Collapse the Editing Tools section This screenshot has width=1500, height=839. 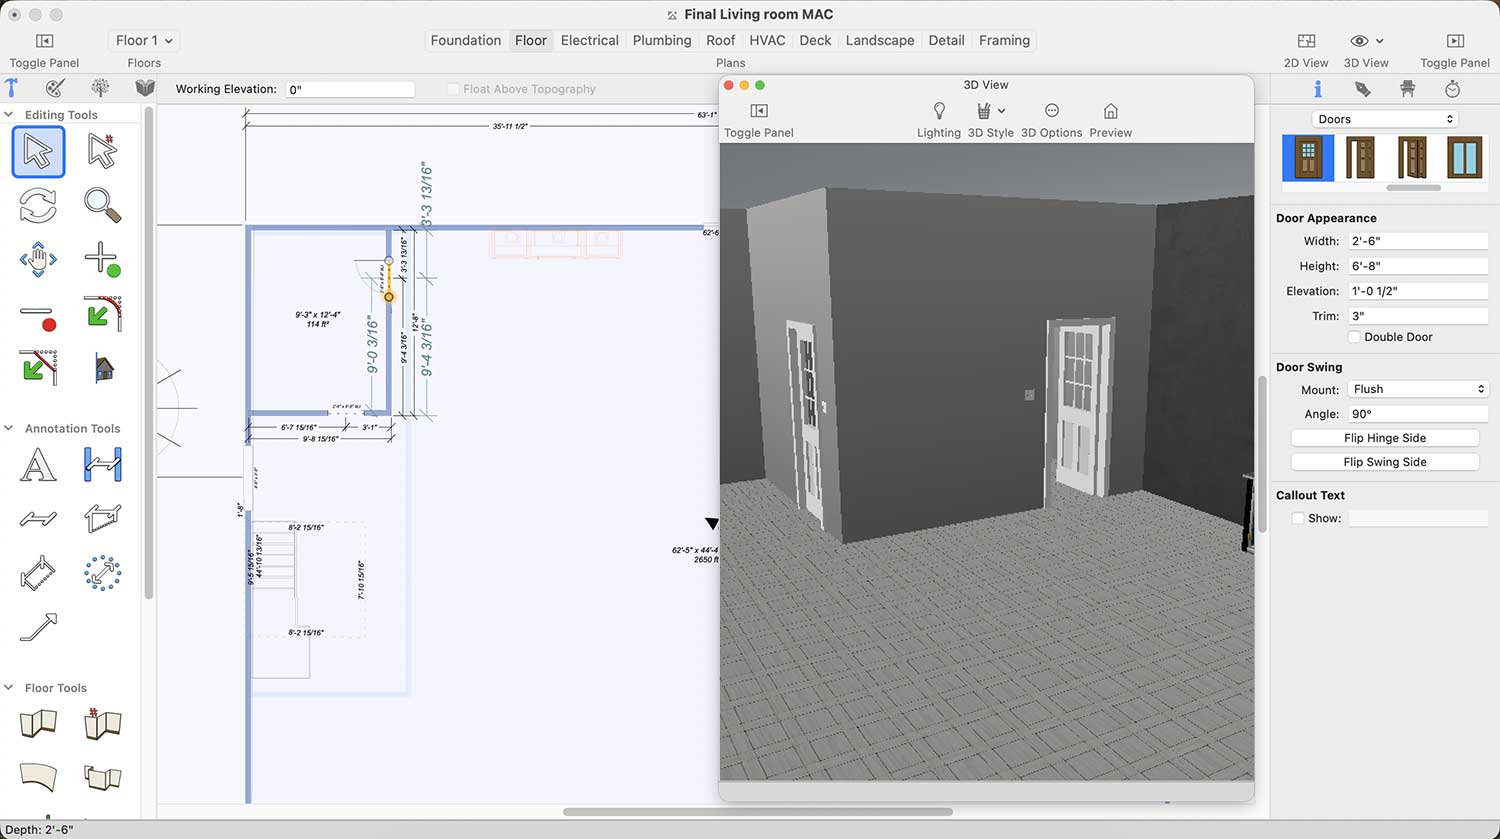pyautogui.click(x=9, y=115)
